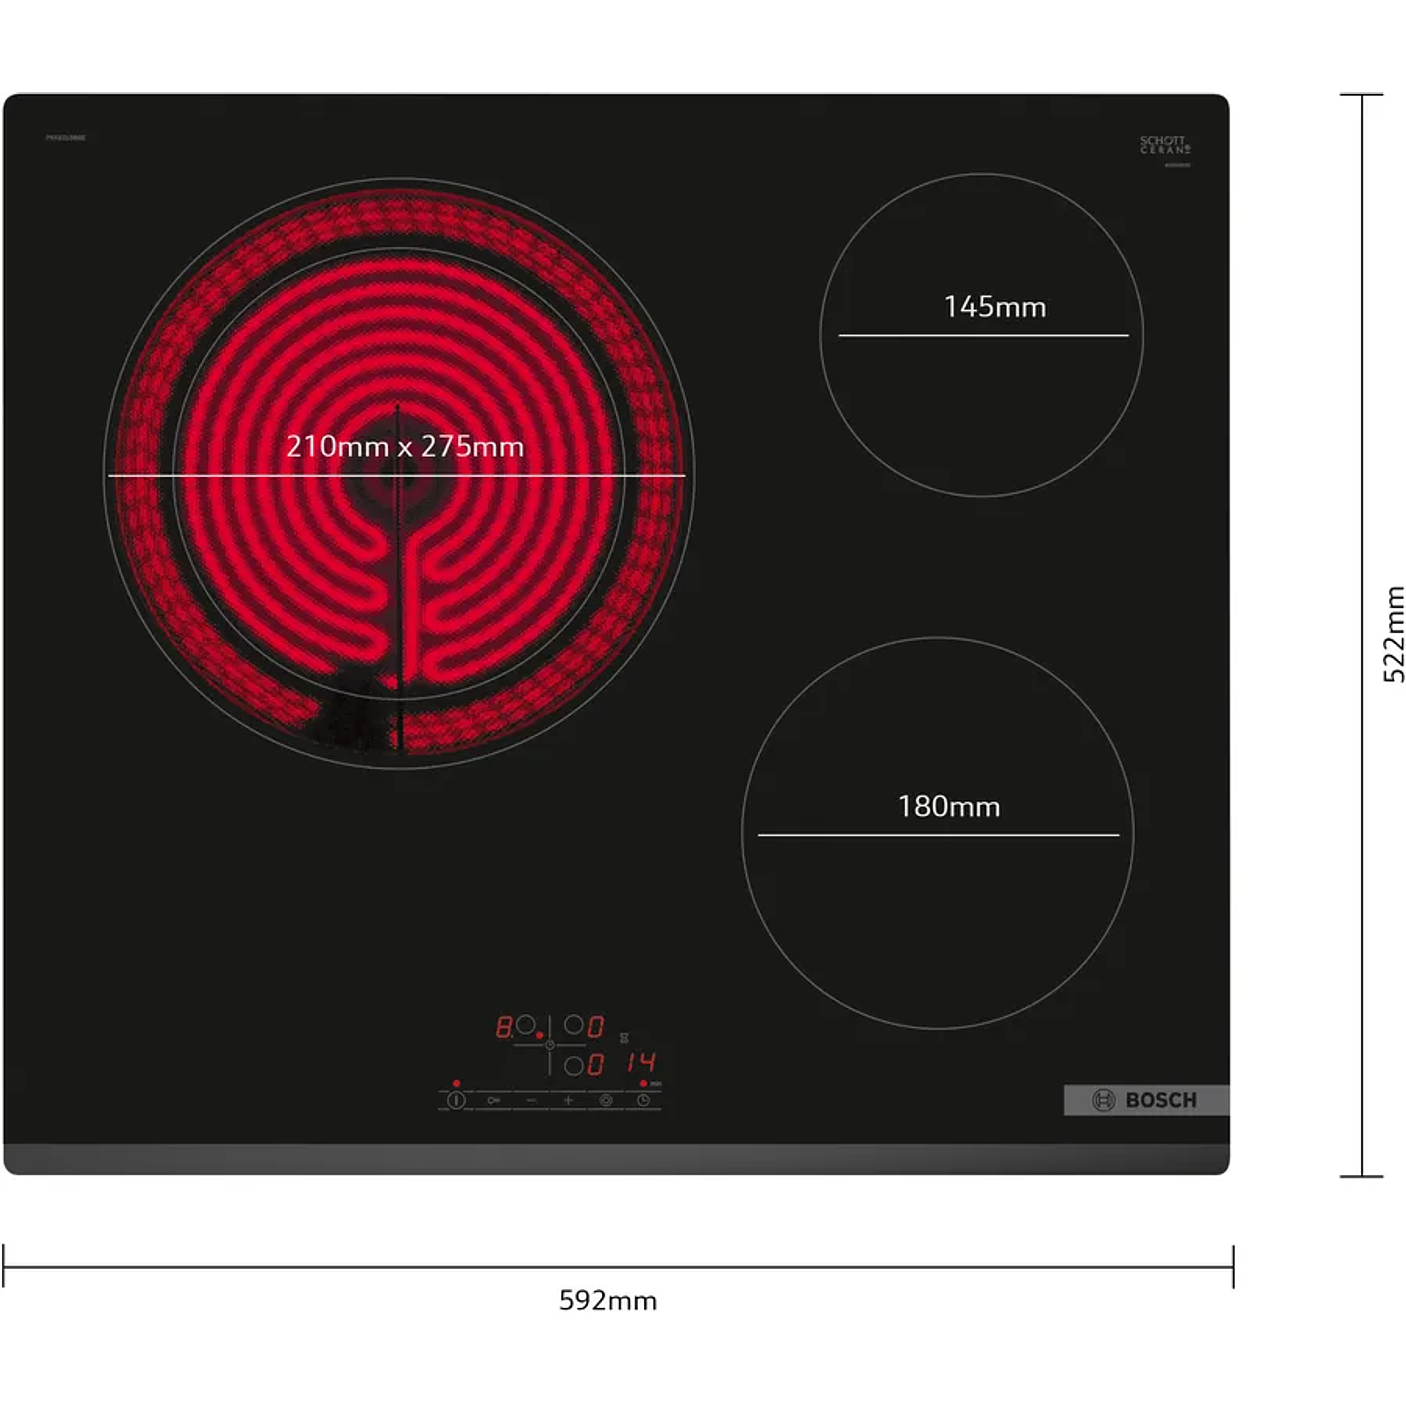Tap the plus key to raise heat
The image size is (1406, 1406).
[x=568, y=1100]
